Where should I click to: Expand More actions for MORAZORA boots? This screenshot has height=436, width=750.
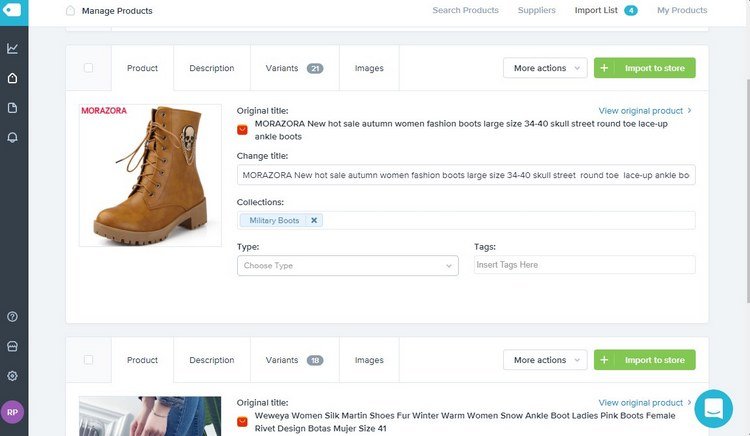point(545,68)
